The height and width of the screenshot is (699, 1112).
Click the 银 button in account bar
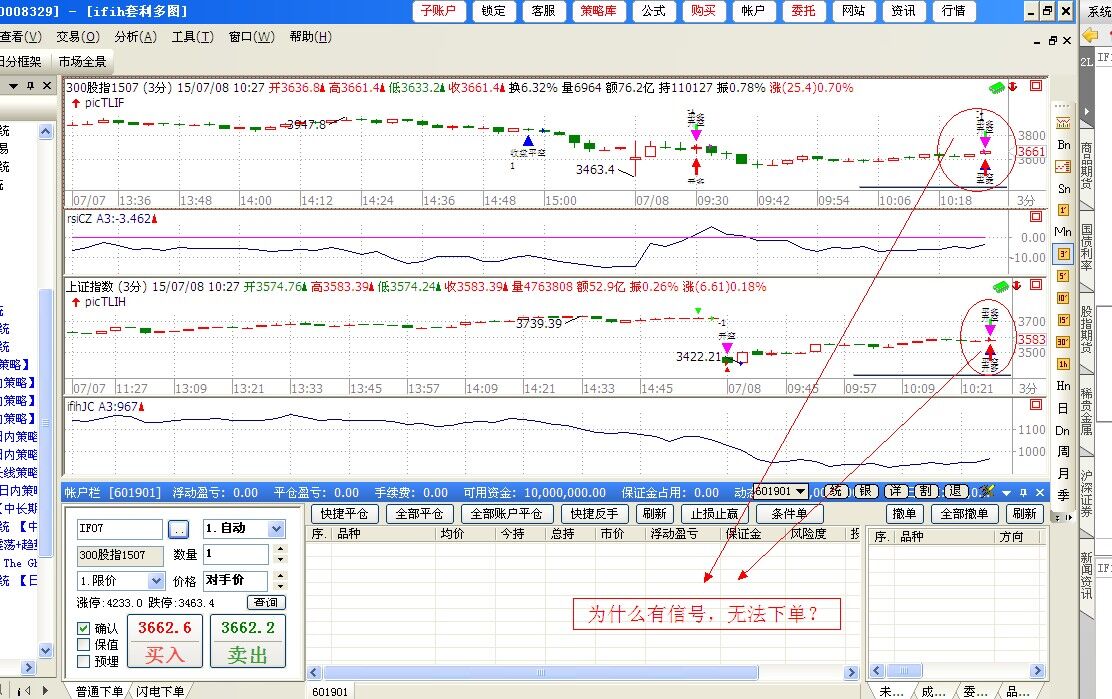coord(868,492)
